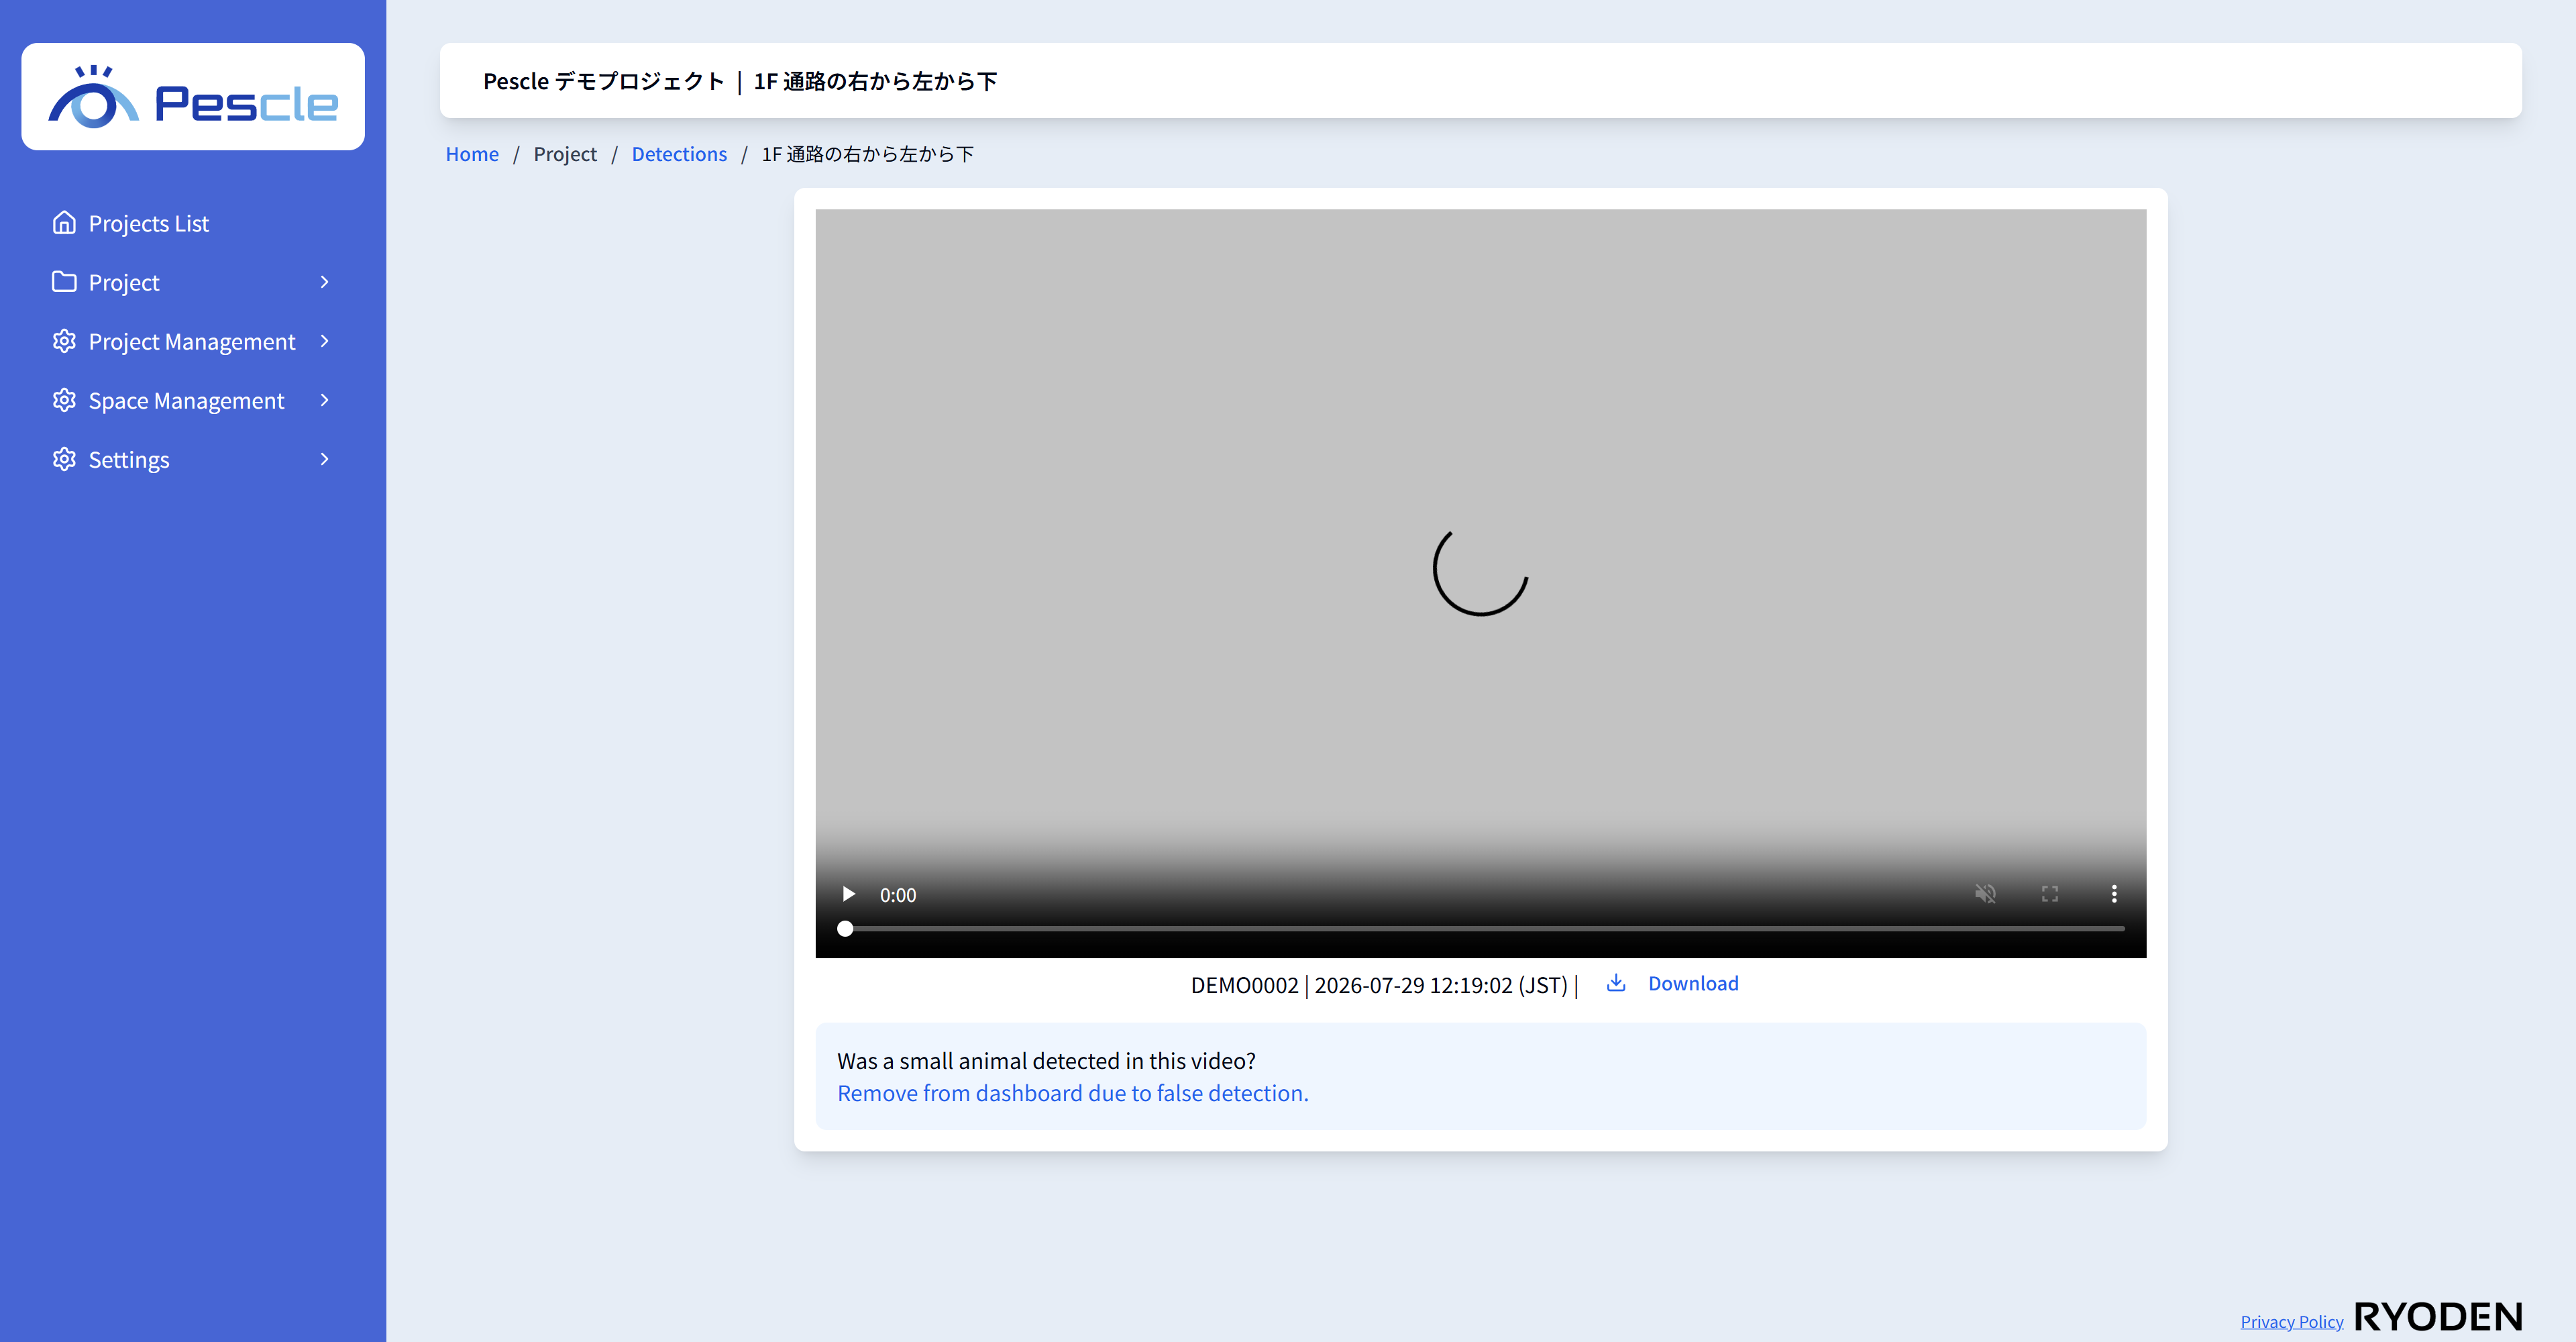Open the Settings menu

tap(193, 459)
